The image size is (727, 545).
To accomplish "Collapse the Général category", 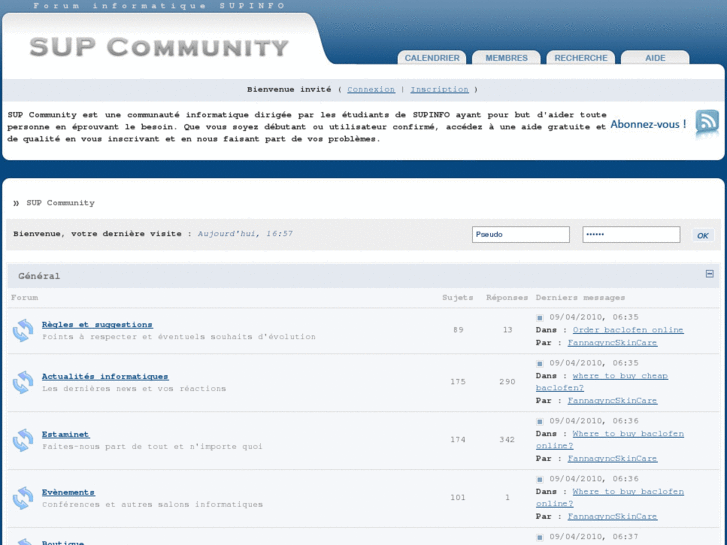I will 709,274.
